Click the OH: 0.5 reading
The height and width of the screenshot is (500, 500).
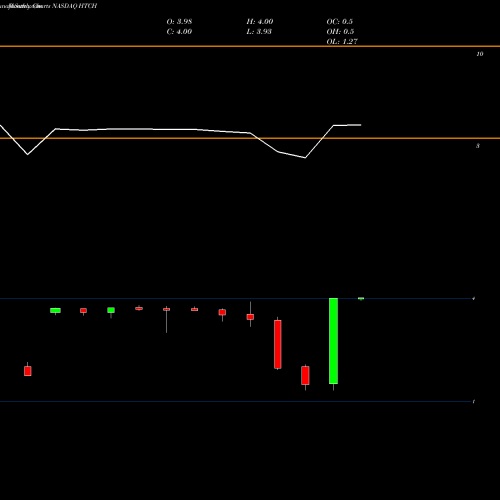340,32
